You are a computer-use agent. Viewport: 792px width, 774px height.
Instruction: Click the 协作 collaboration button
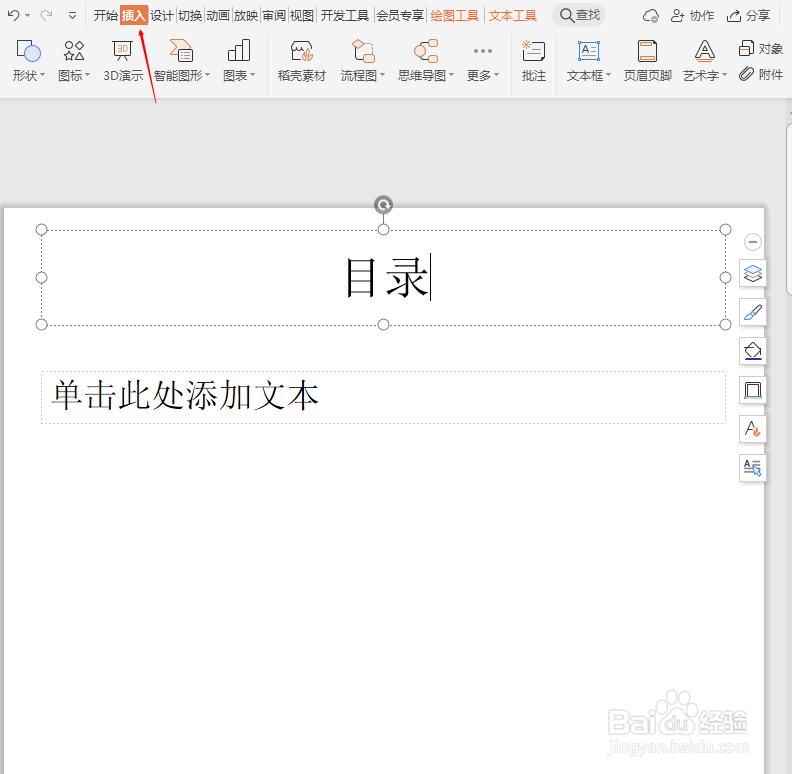click(692, 16)
